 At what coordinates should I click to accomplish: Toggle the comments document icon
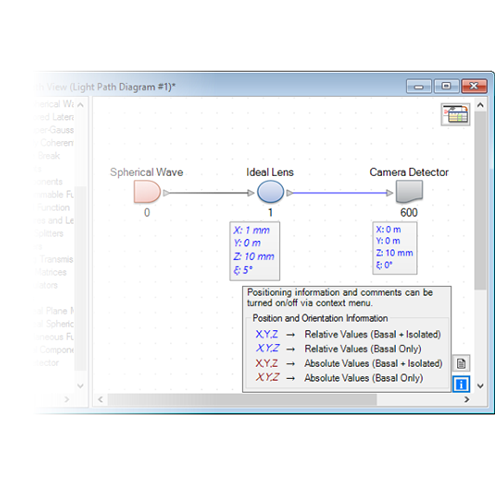point(461,363)
